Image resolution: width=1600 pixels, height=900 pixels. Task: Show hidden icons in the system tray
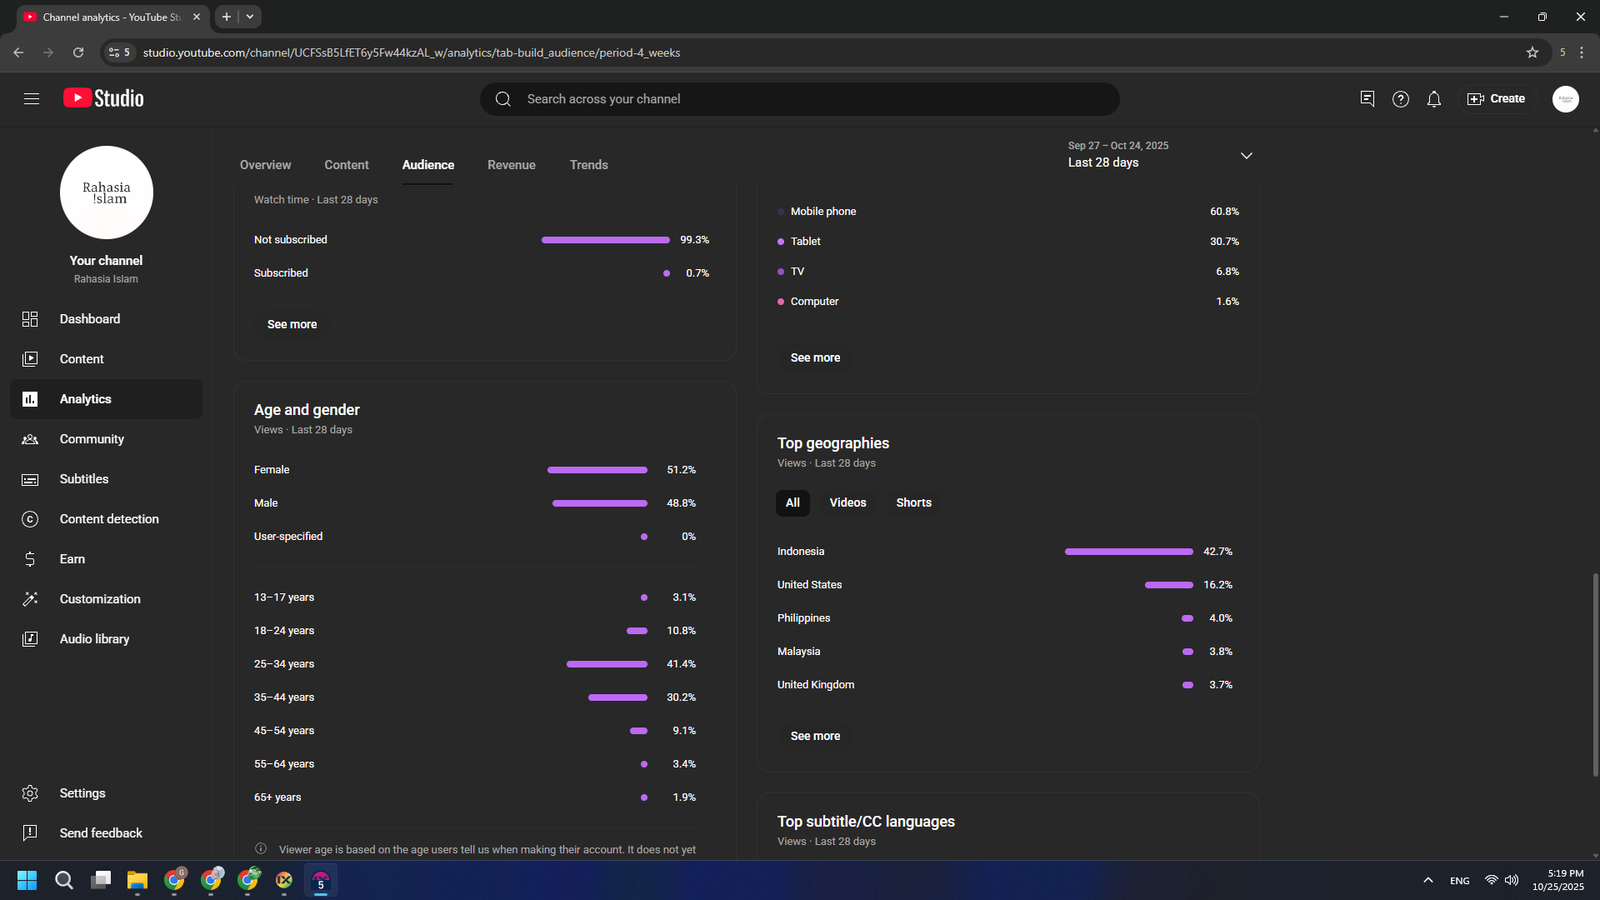pyautogui.click(x=1428, y=880)
